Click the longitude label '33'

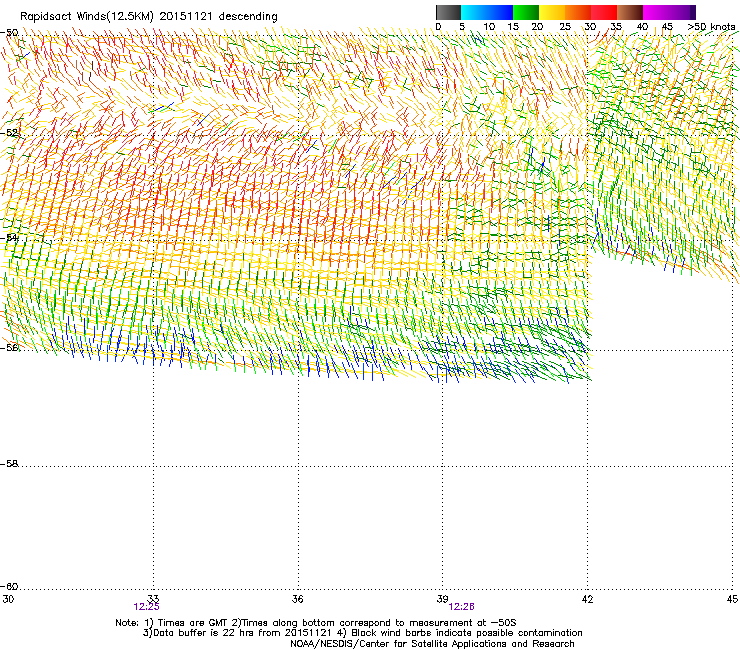point(153,599)
